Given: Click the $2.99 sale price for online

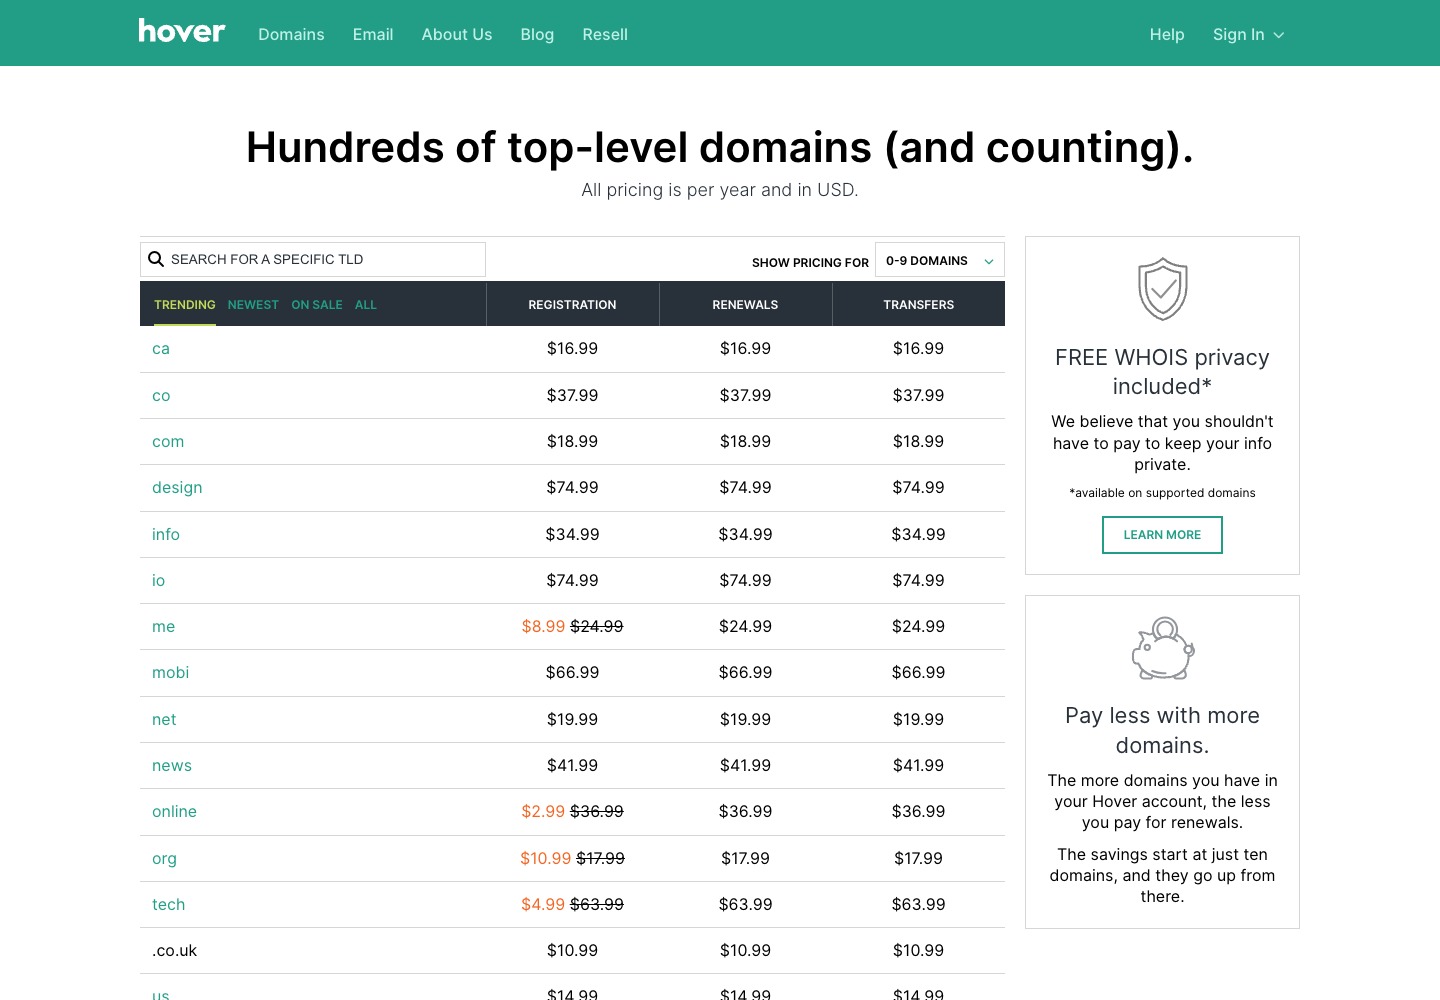Looking at the screenshot, I should 543,812.
